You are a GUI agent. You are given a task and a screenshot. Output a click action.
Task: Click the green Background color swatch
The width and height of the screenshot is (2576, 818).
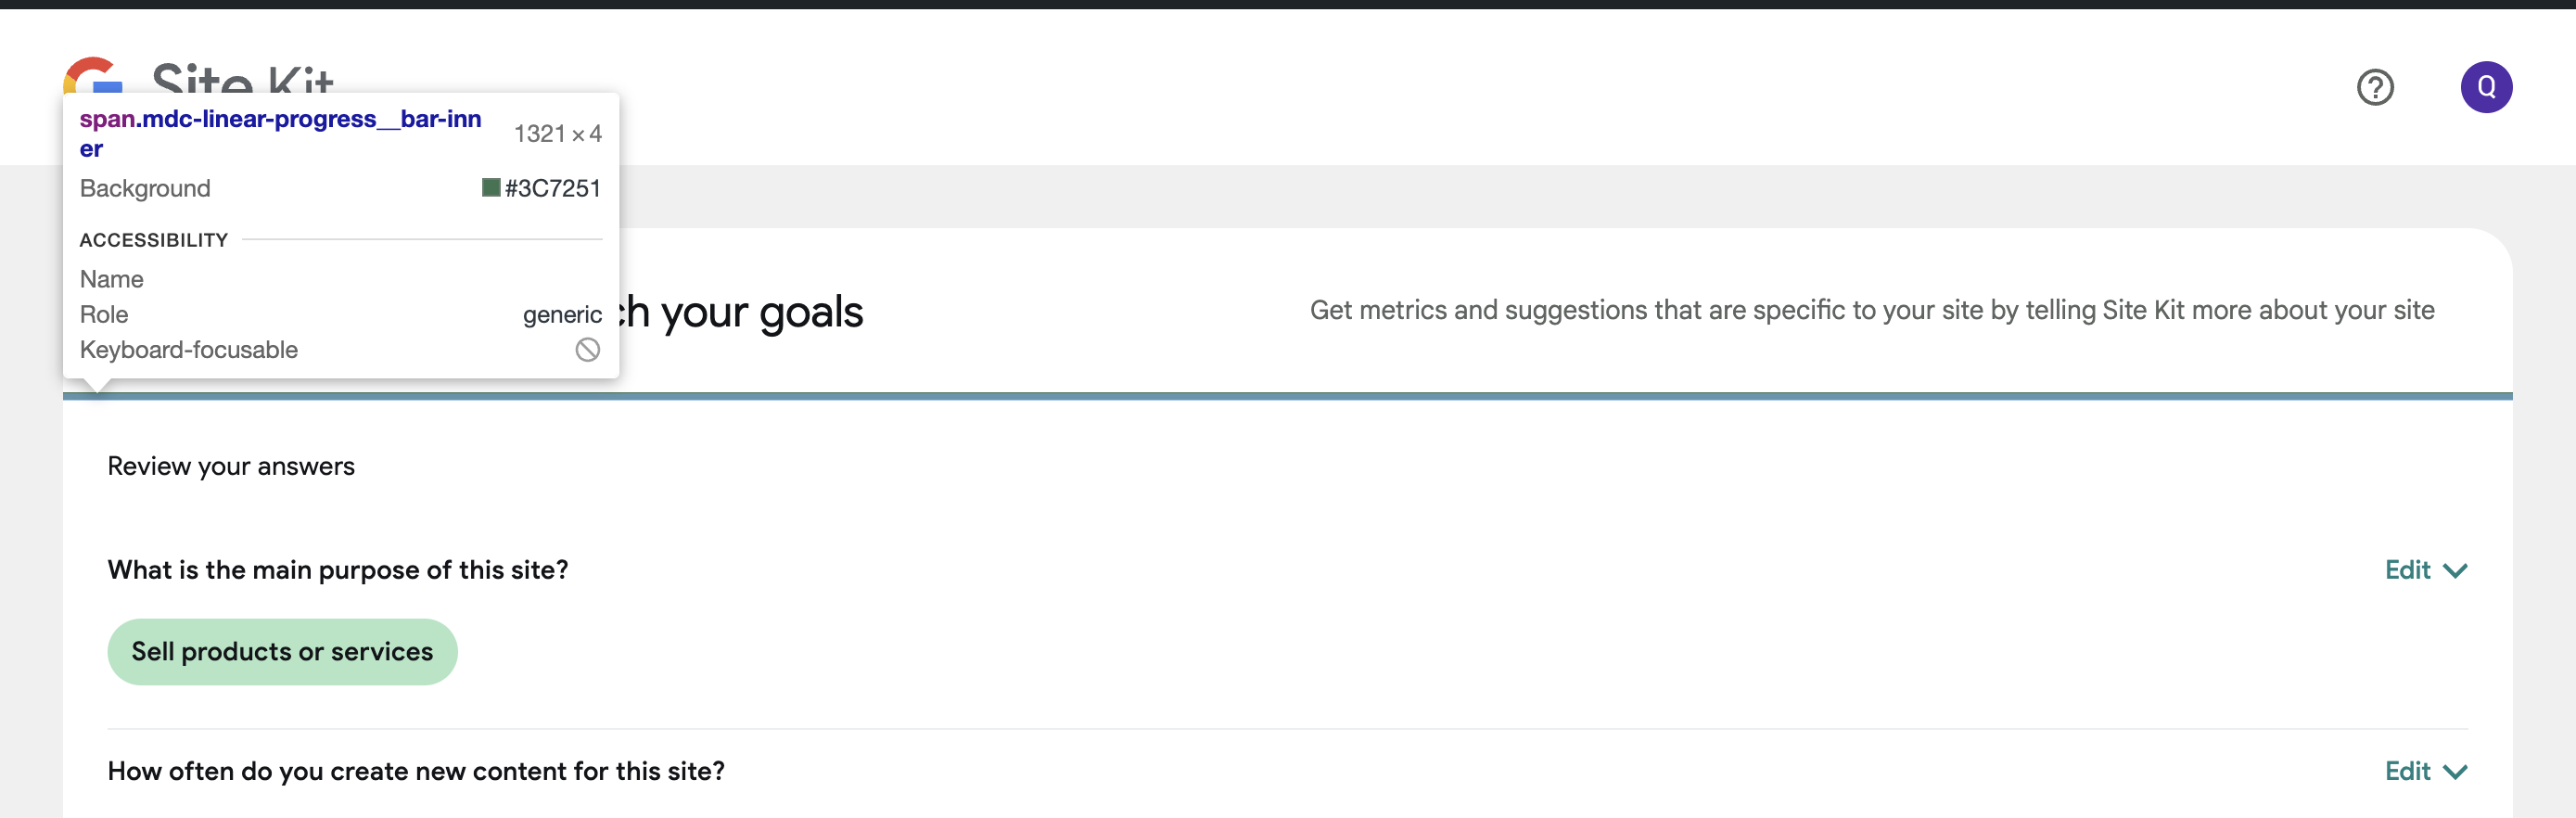point(491,187)
